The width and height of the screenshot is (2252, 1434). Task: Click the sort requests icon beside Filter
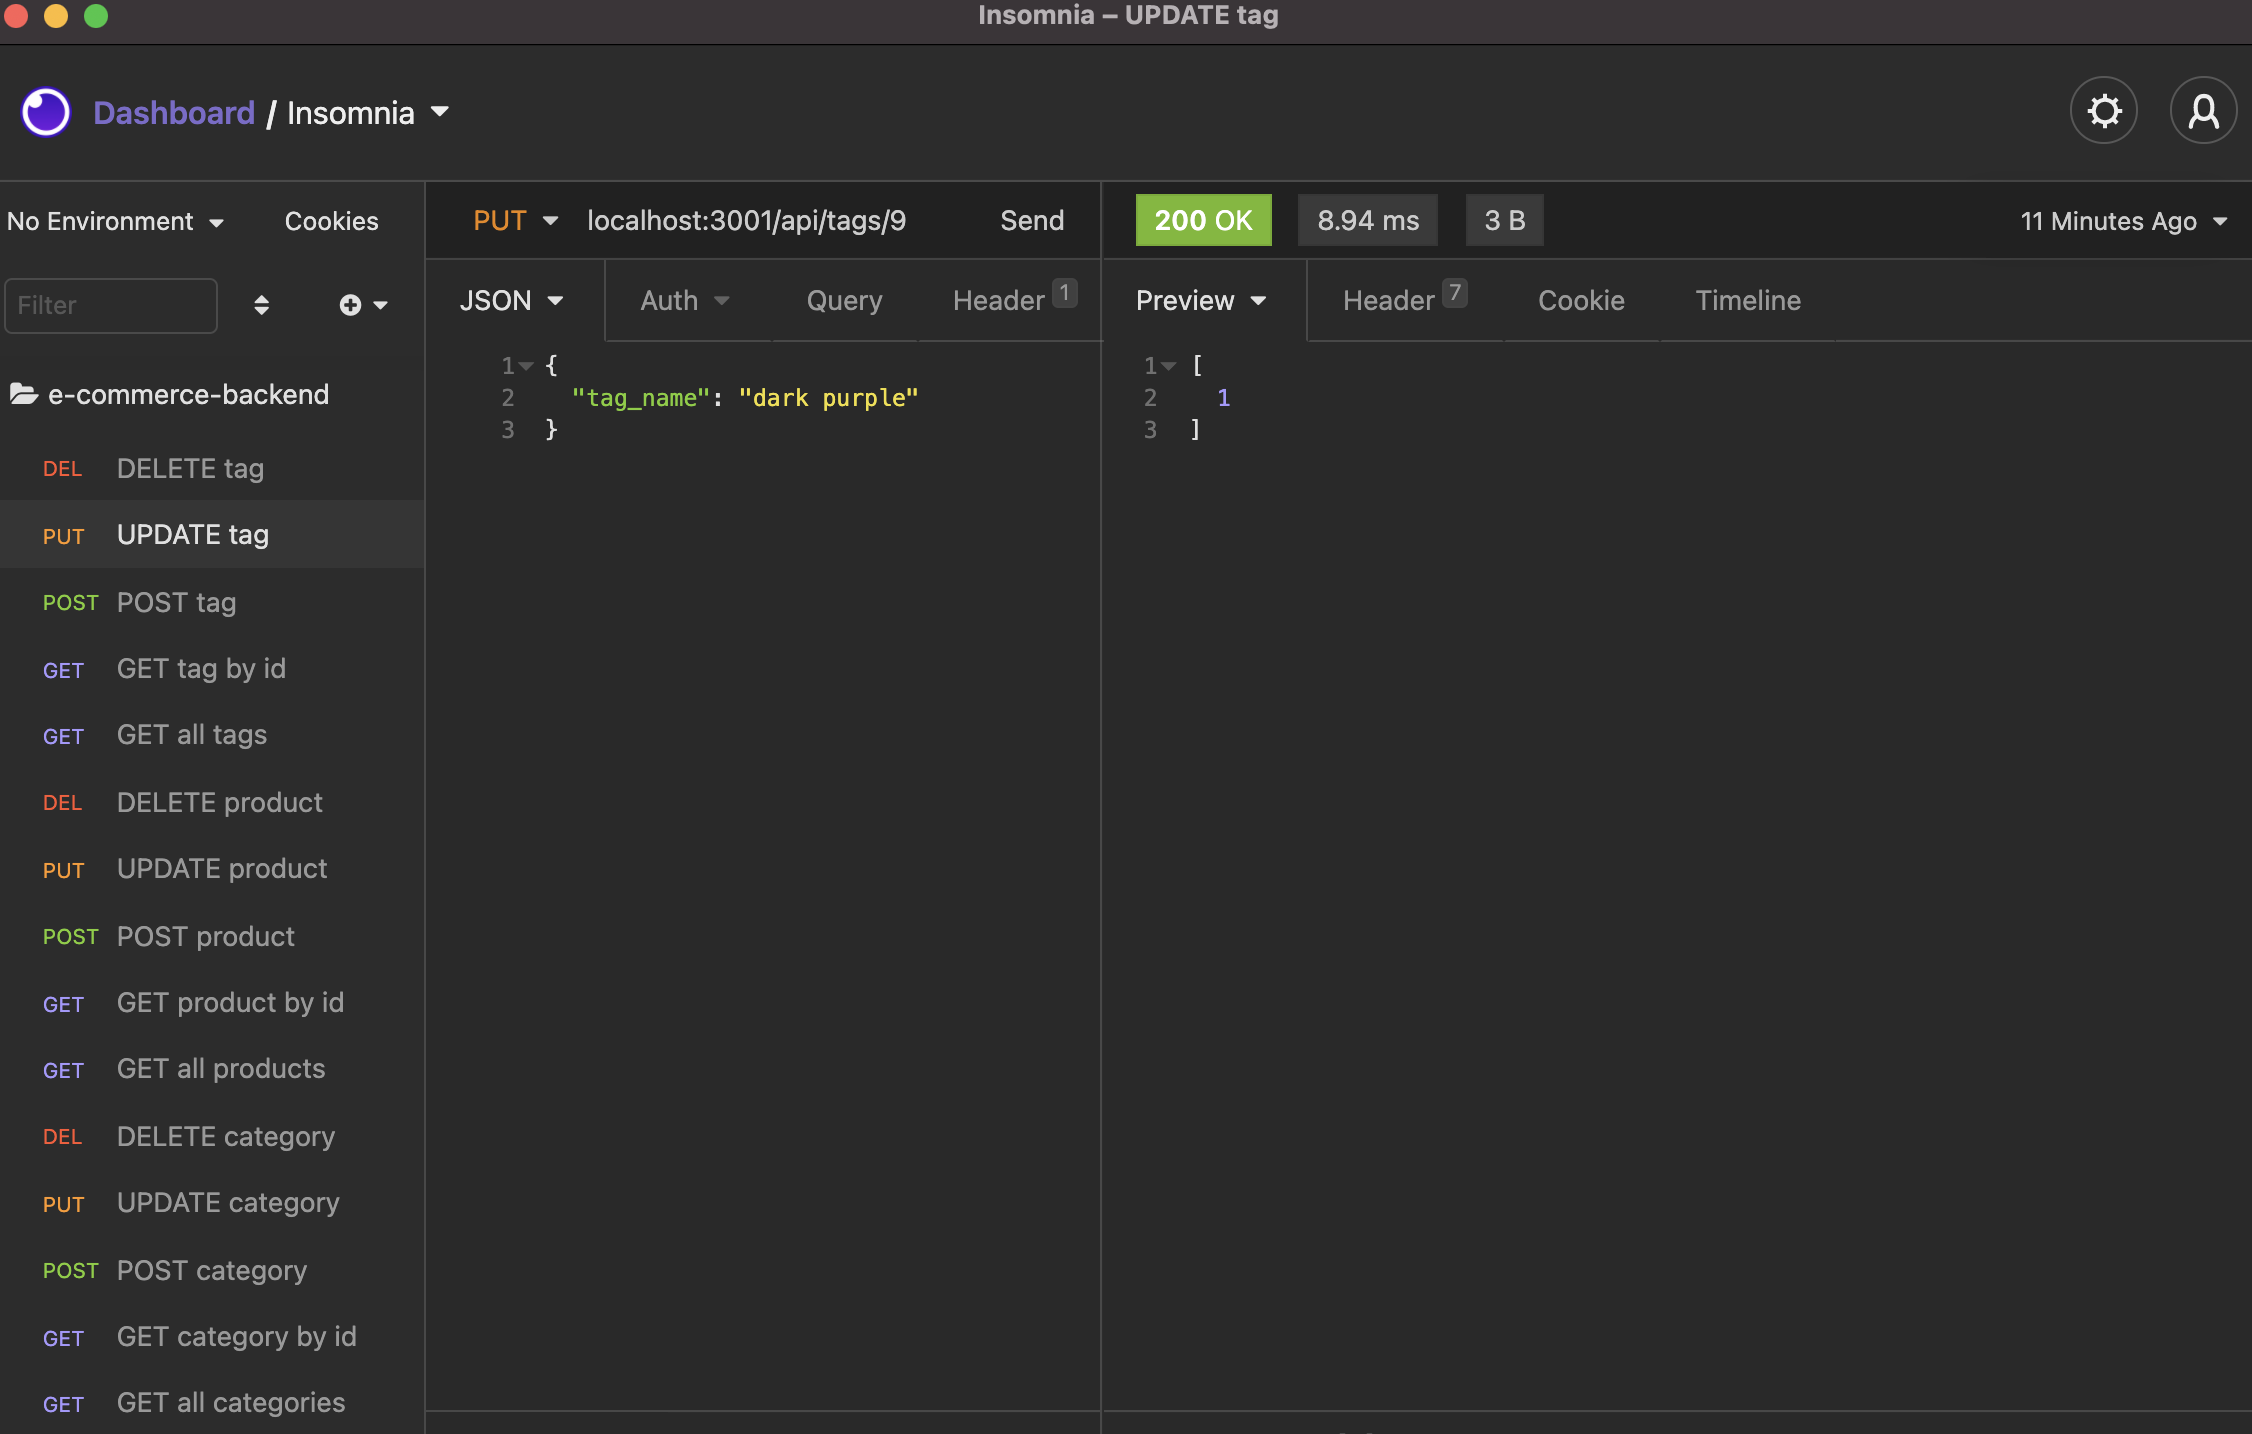261,305
